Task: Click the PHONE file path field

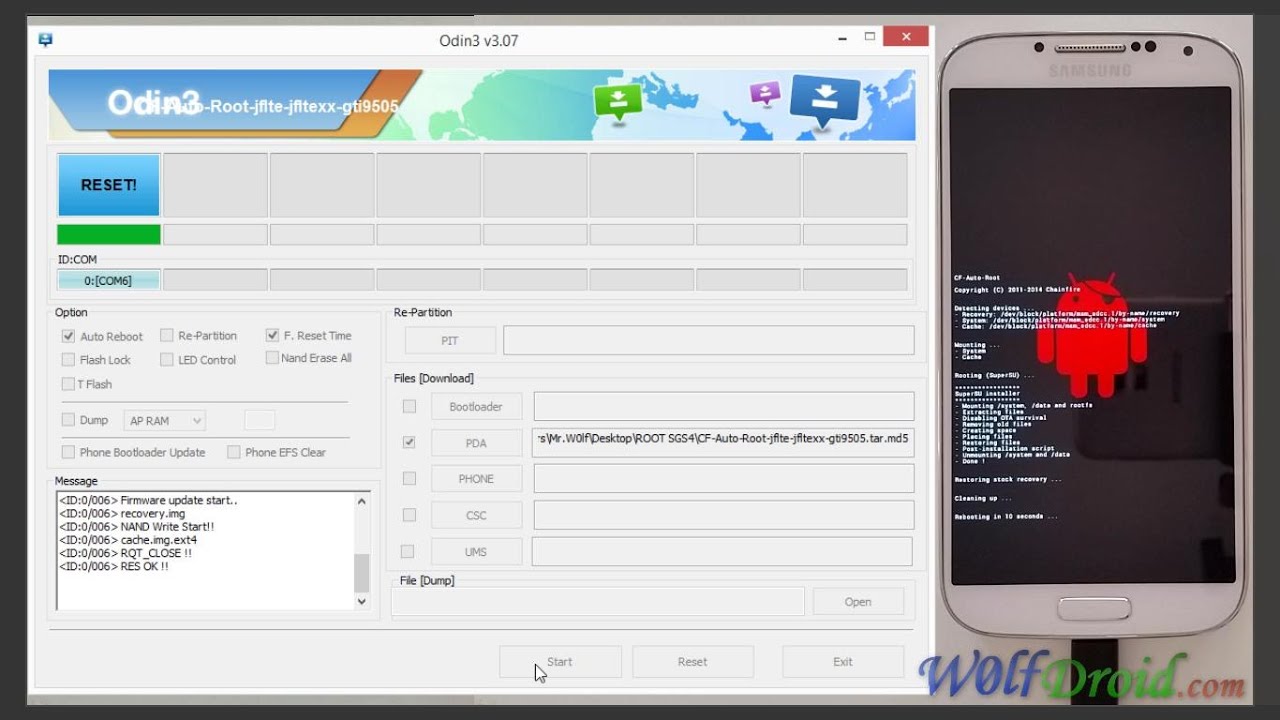Action: (723, 478)
